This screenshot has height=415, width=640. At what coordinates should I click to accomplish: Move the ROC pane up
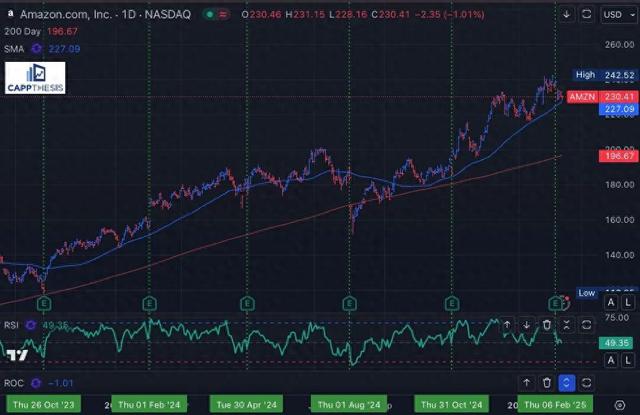[527, 382]
